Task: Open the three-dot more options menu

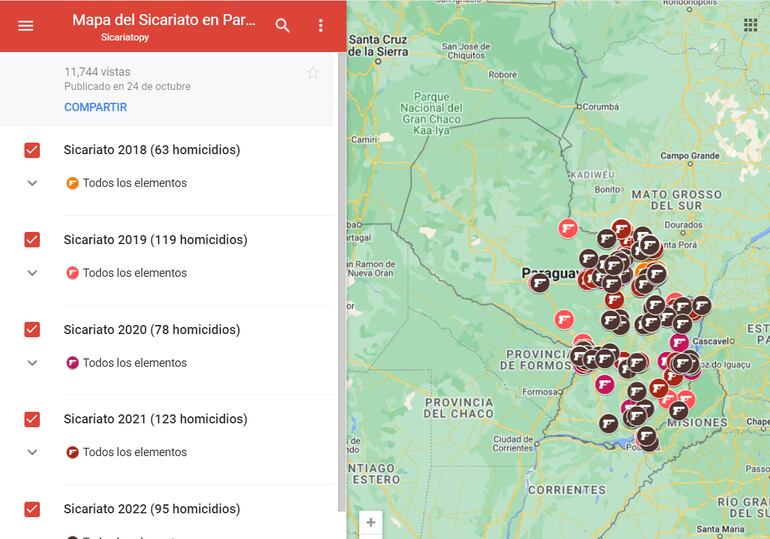Action: point(321,26)
